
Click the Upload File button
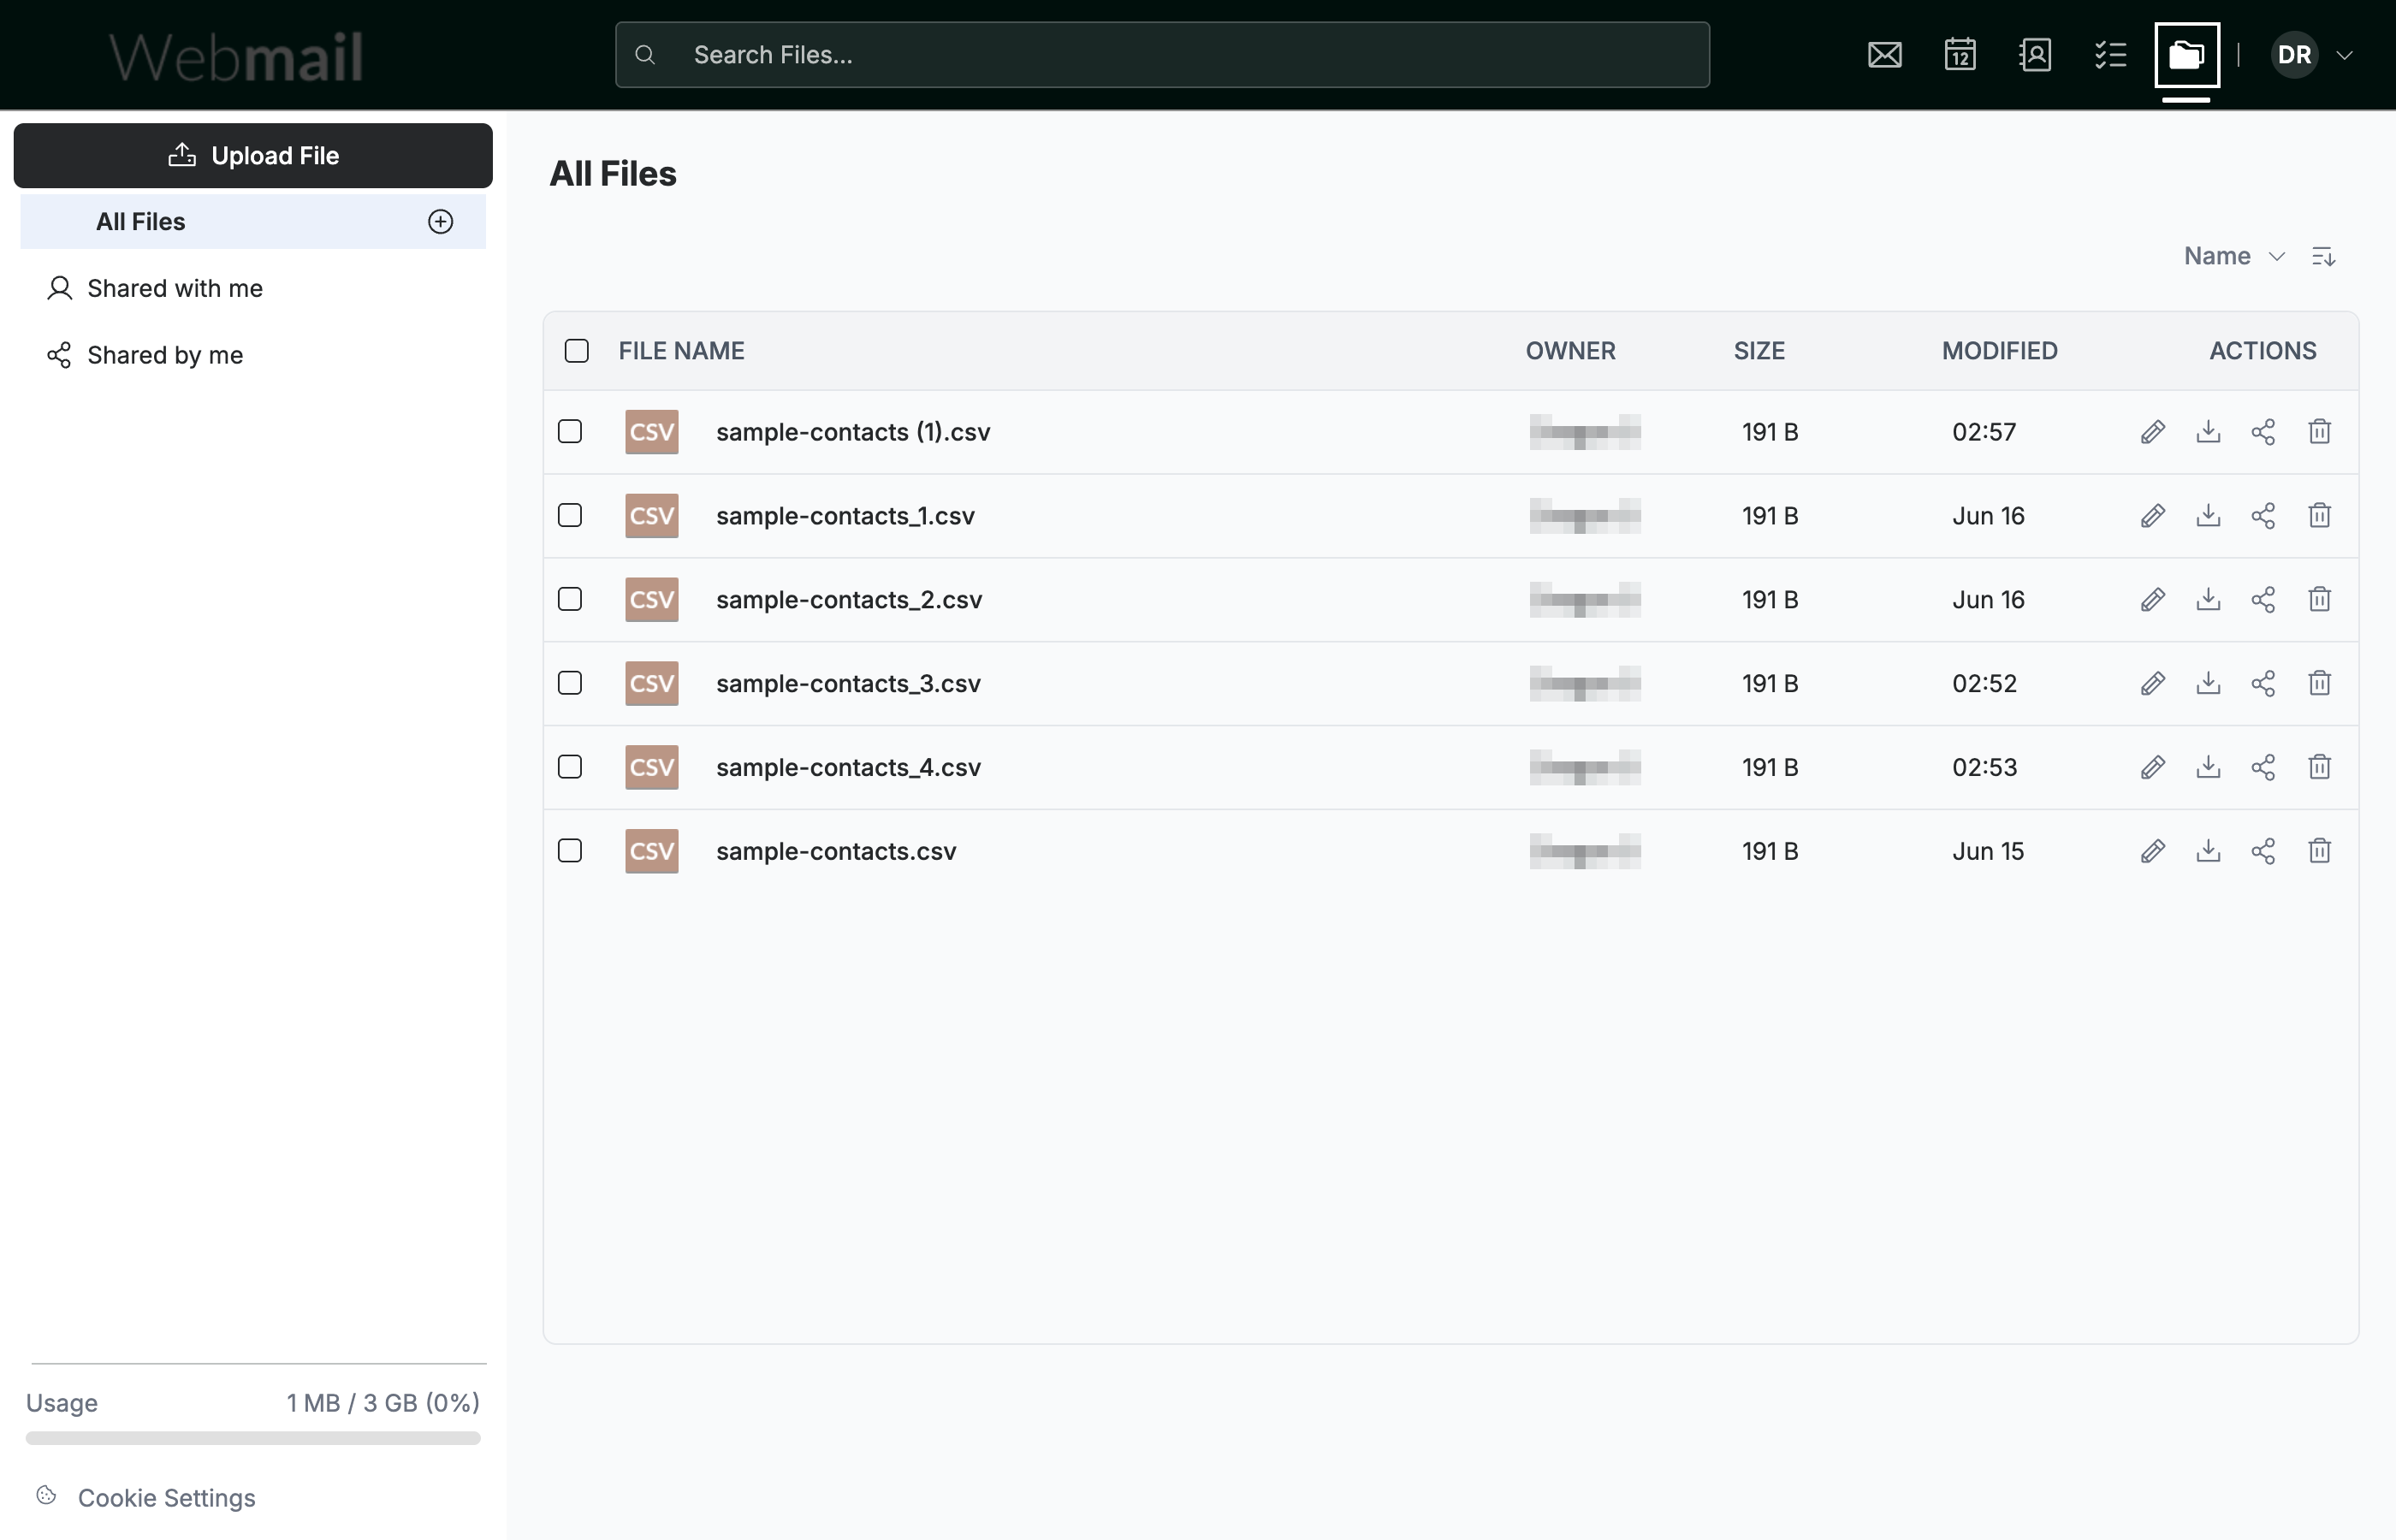(253, 156)
